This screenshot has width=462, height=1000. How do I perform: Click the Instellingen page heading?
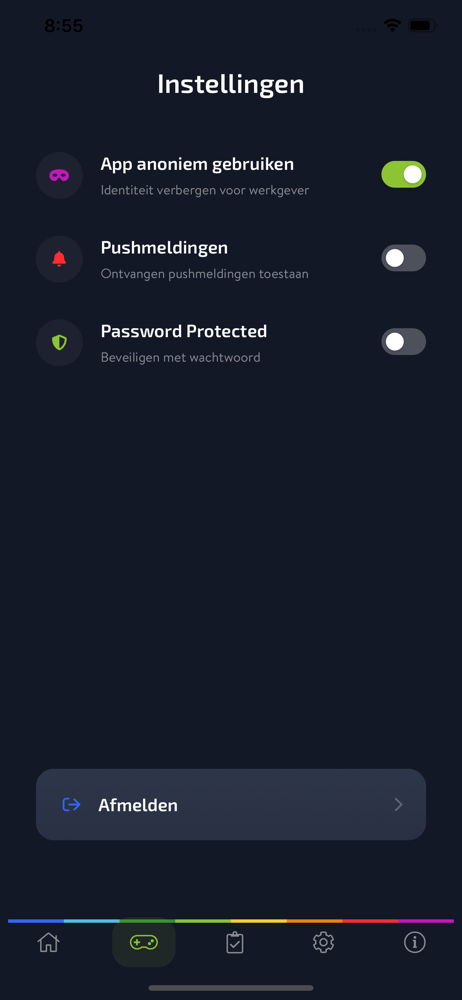click(x=231, y=84)
